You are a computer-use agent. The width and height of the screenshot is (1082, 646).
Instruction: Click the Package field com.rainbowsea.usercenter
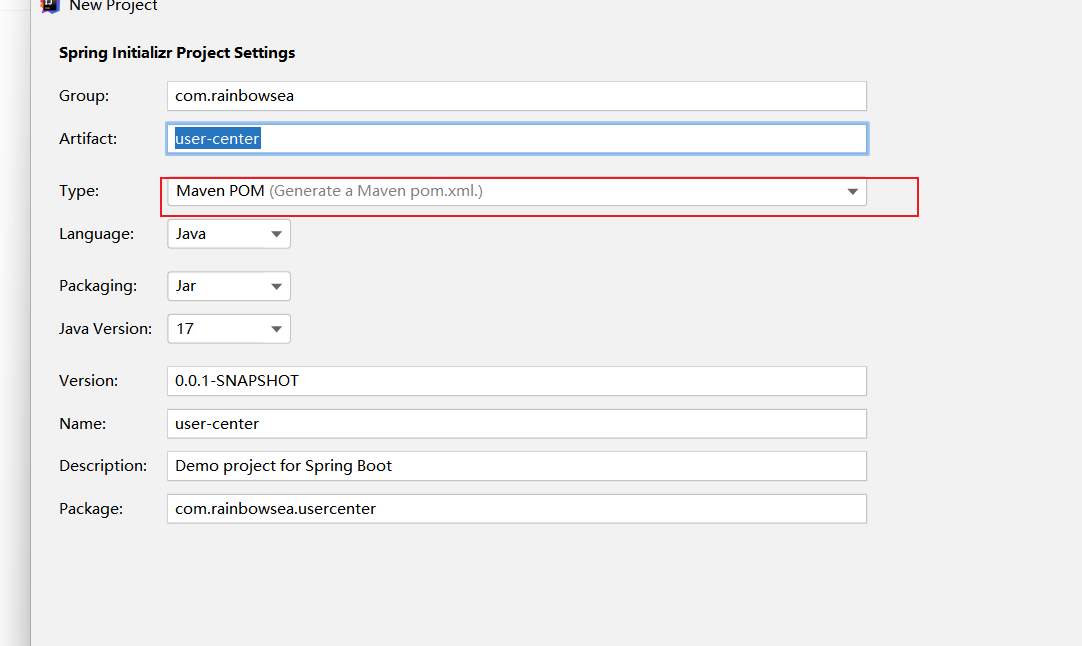coord(516,509)
